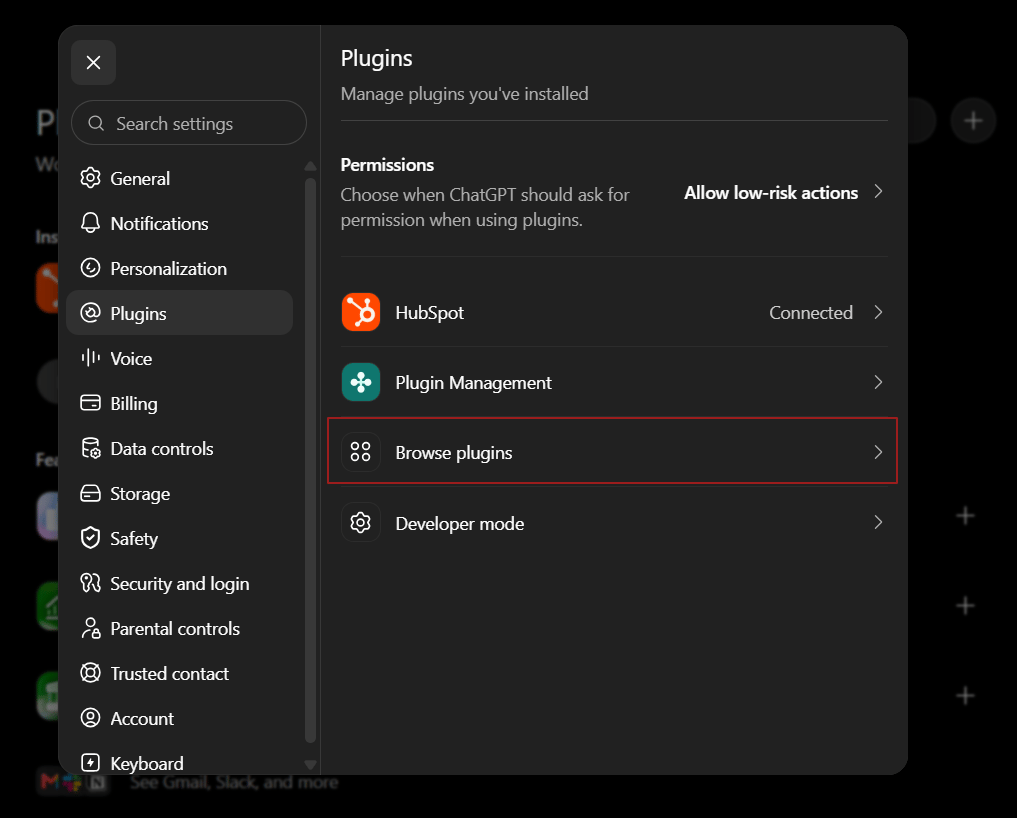This screenshot has width=1017, height=818.
Task: Expand the Plugin Management chevron
Action: click(x=878, y=382)
